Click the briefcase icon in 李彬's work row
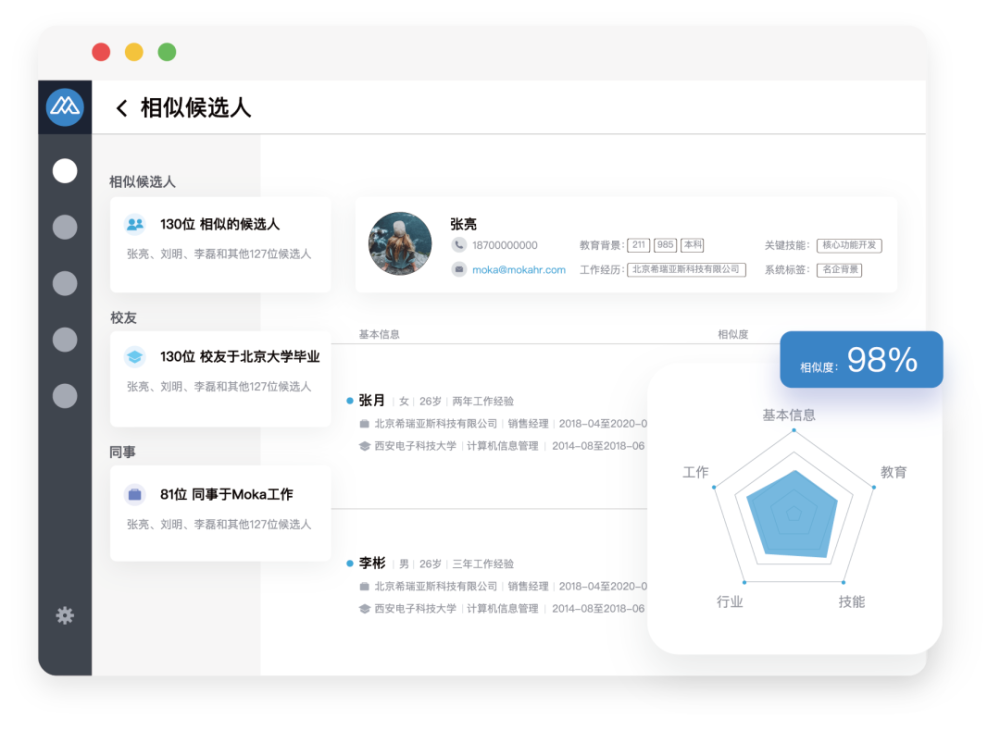1000x731 pixels. click(364, 586)
